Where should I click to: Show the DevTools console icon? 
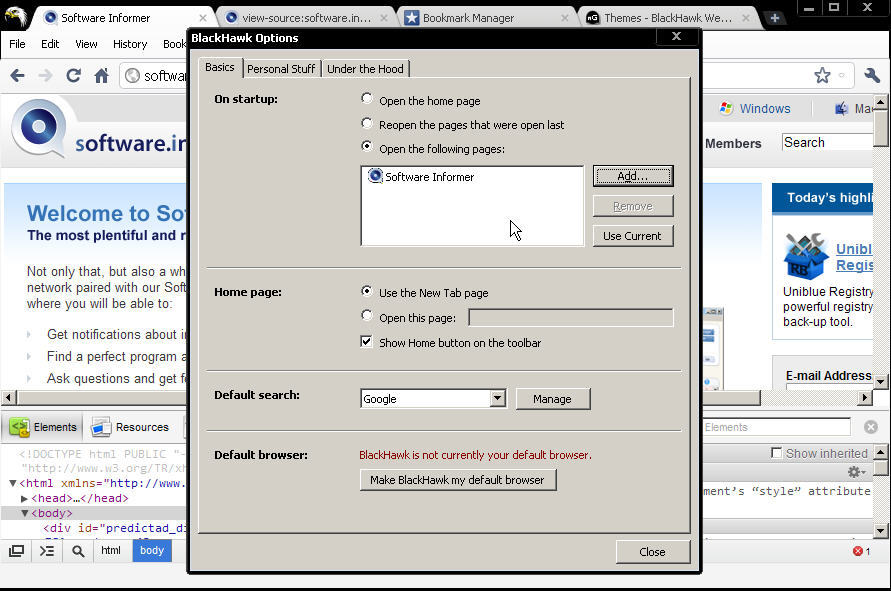[47, 551]
